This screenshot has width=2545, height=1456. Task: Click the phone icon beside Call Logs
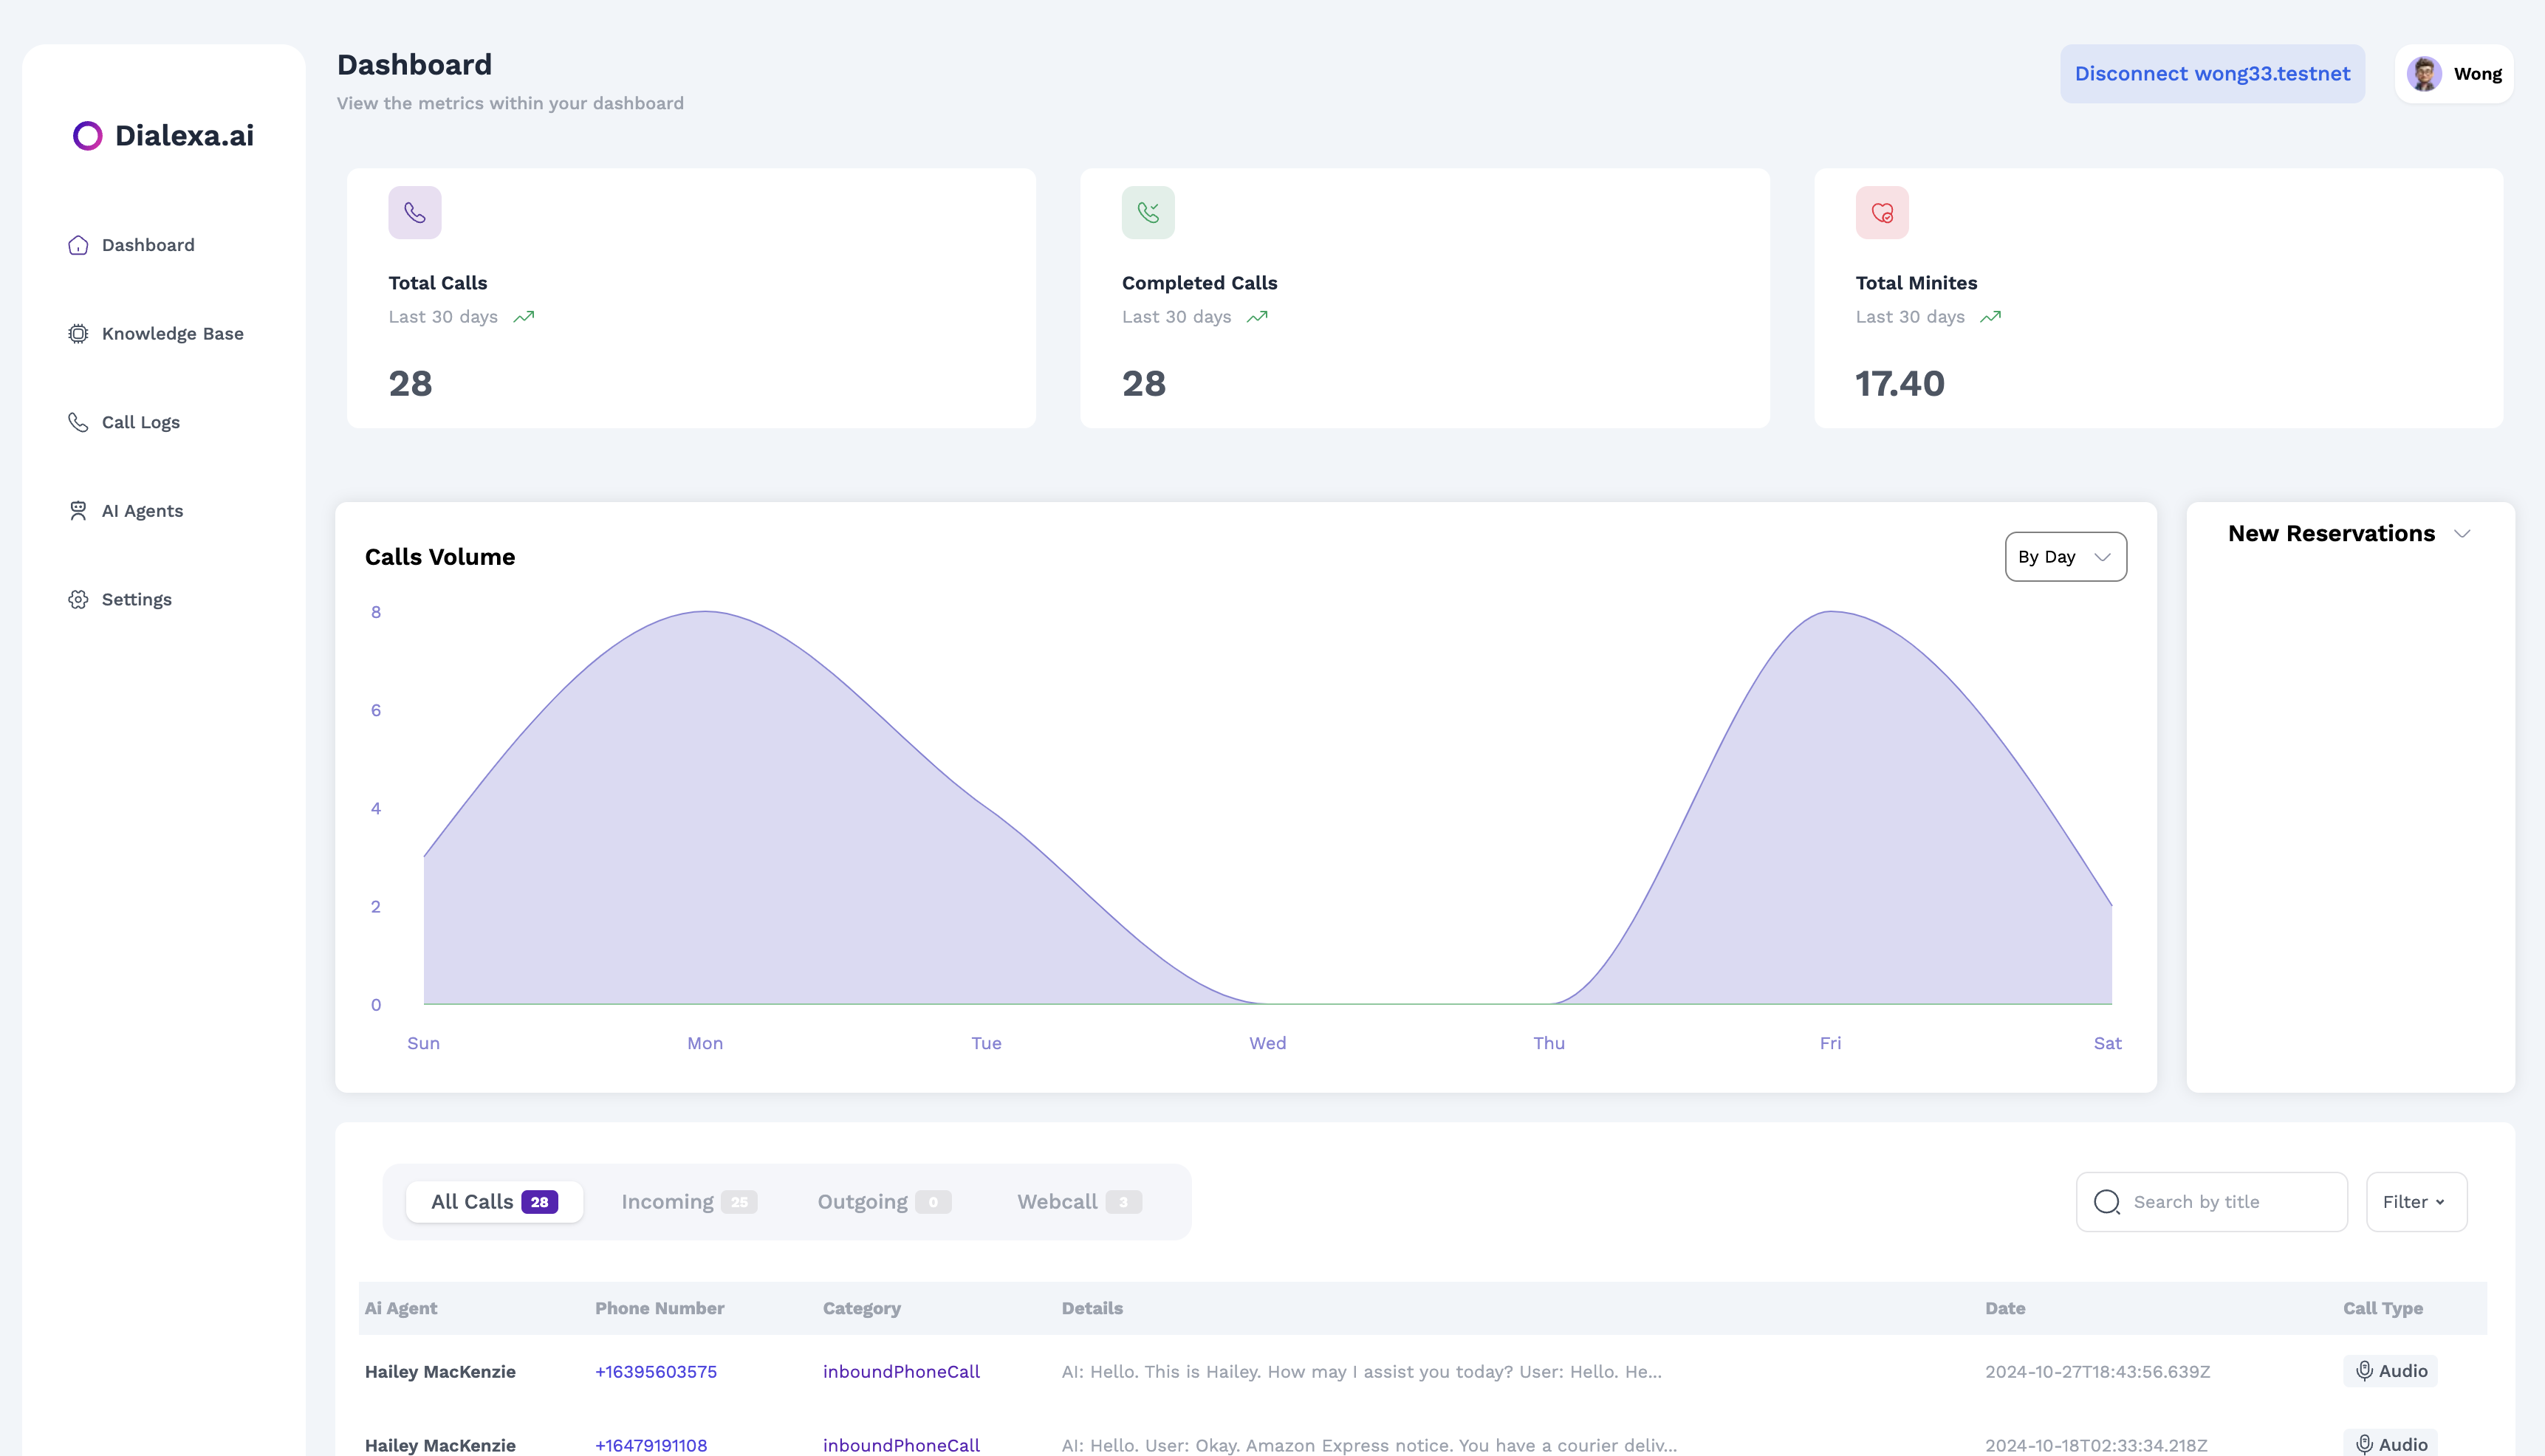tap(78, 422)
